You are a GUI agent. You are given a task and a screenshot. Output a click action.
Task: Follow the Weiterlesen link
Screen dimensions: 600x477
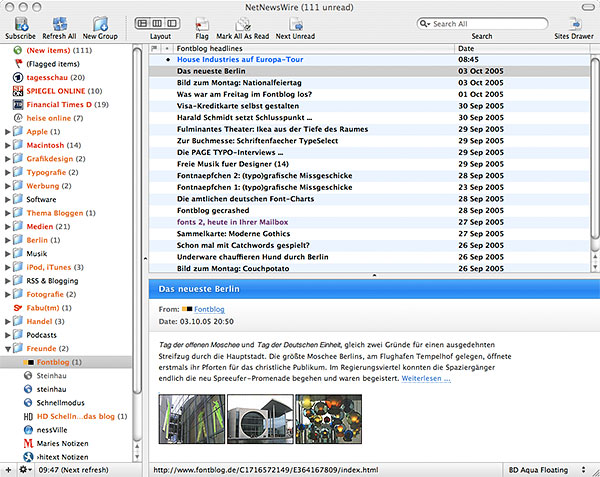coord(426,379)
